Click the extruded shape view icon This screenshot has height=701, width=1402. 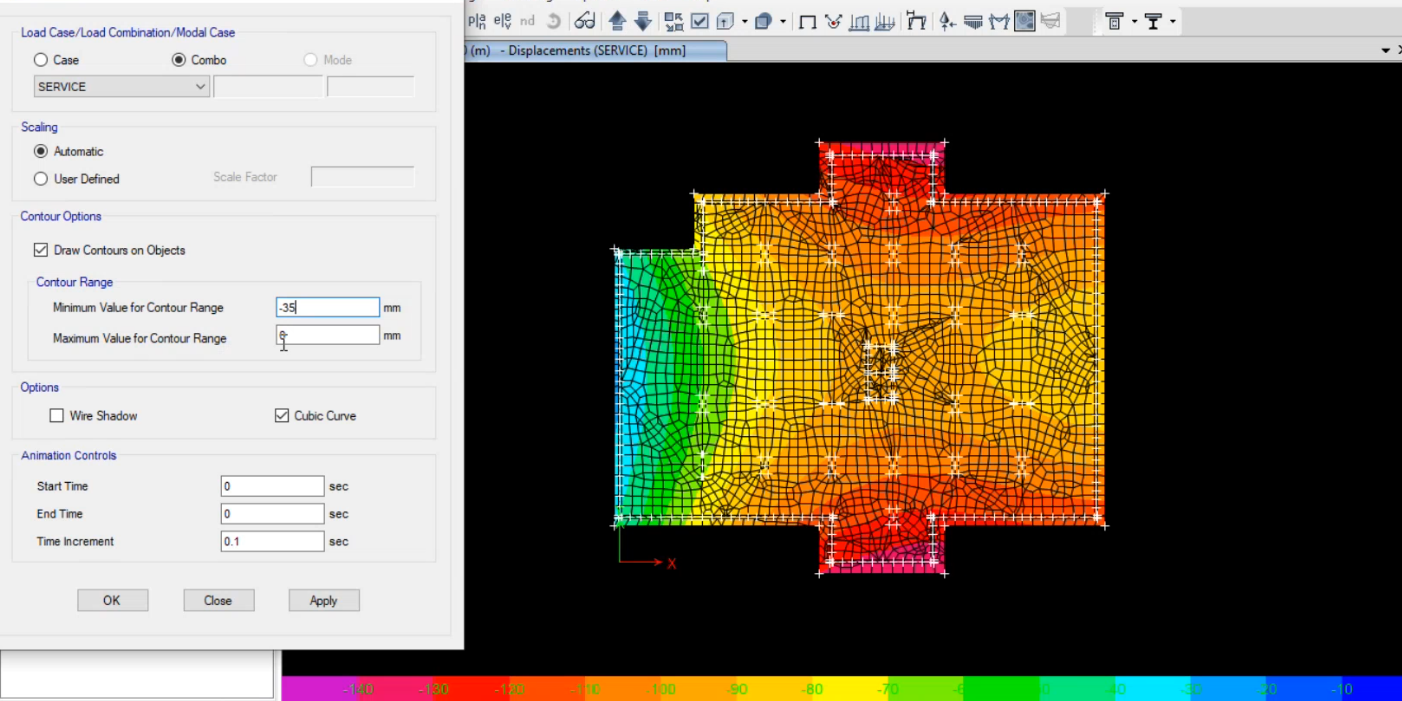click(x=764, y=21)
